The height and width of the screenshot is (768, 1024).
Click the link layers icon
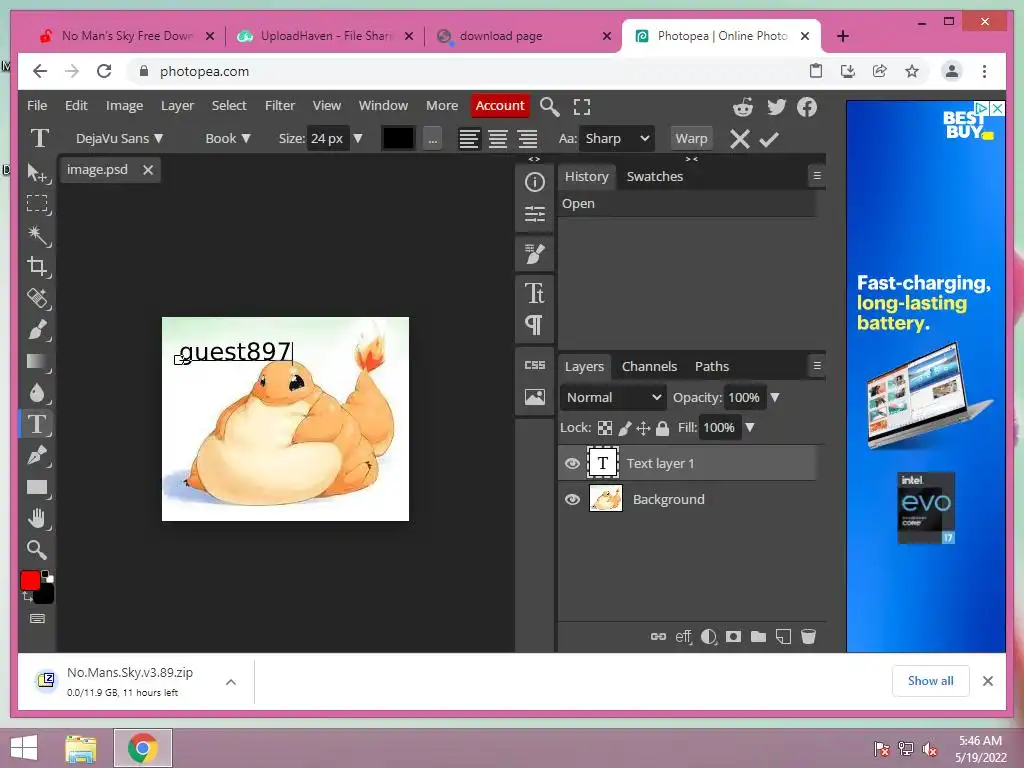pos(658,636)
